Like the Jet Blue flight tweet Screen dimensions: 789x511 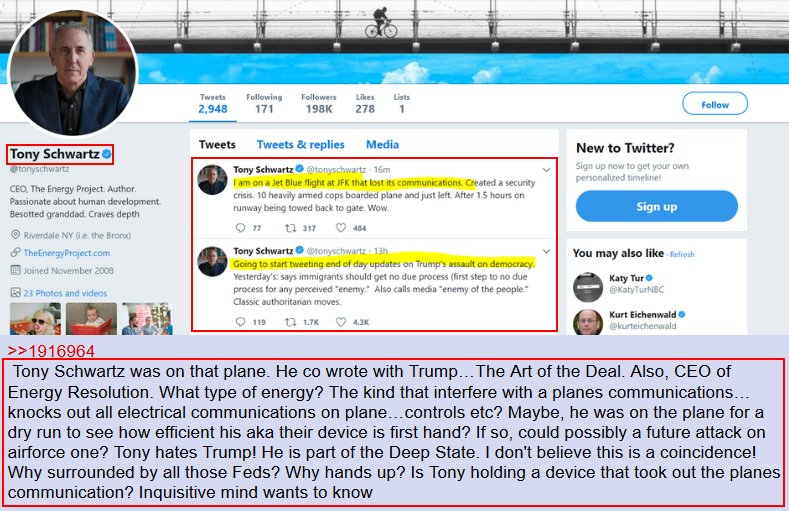click(x=341, y=228)
